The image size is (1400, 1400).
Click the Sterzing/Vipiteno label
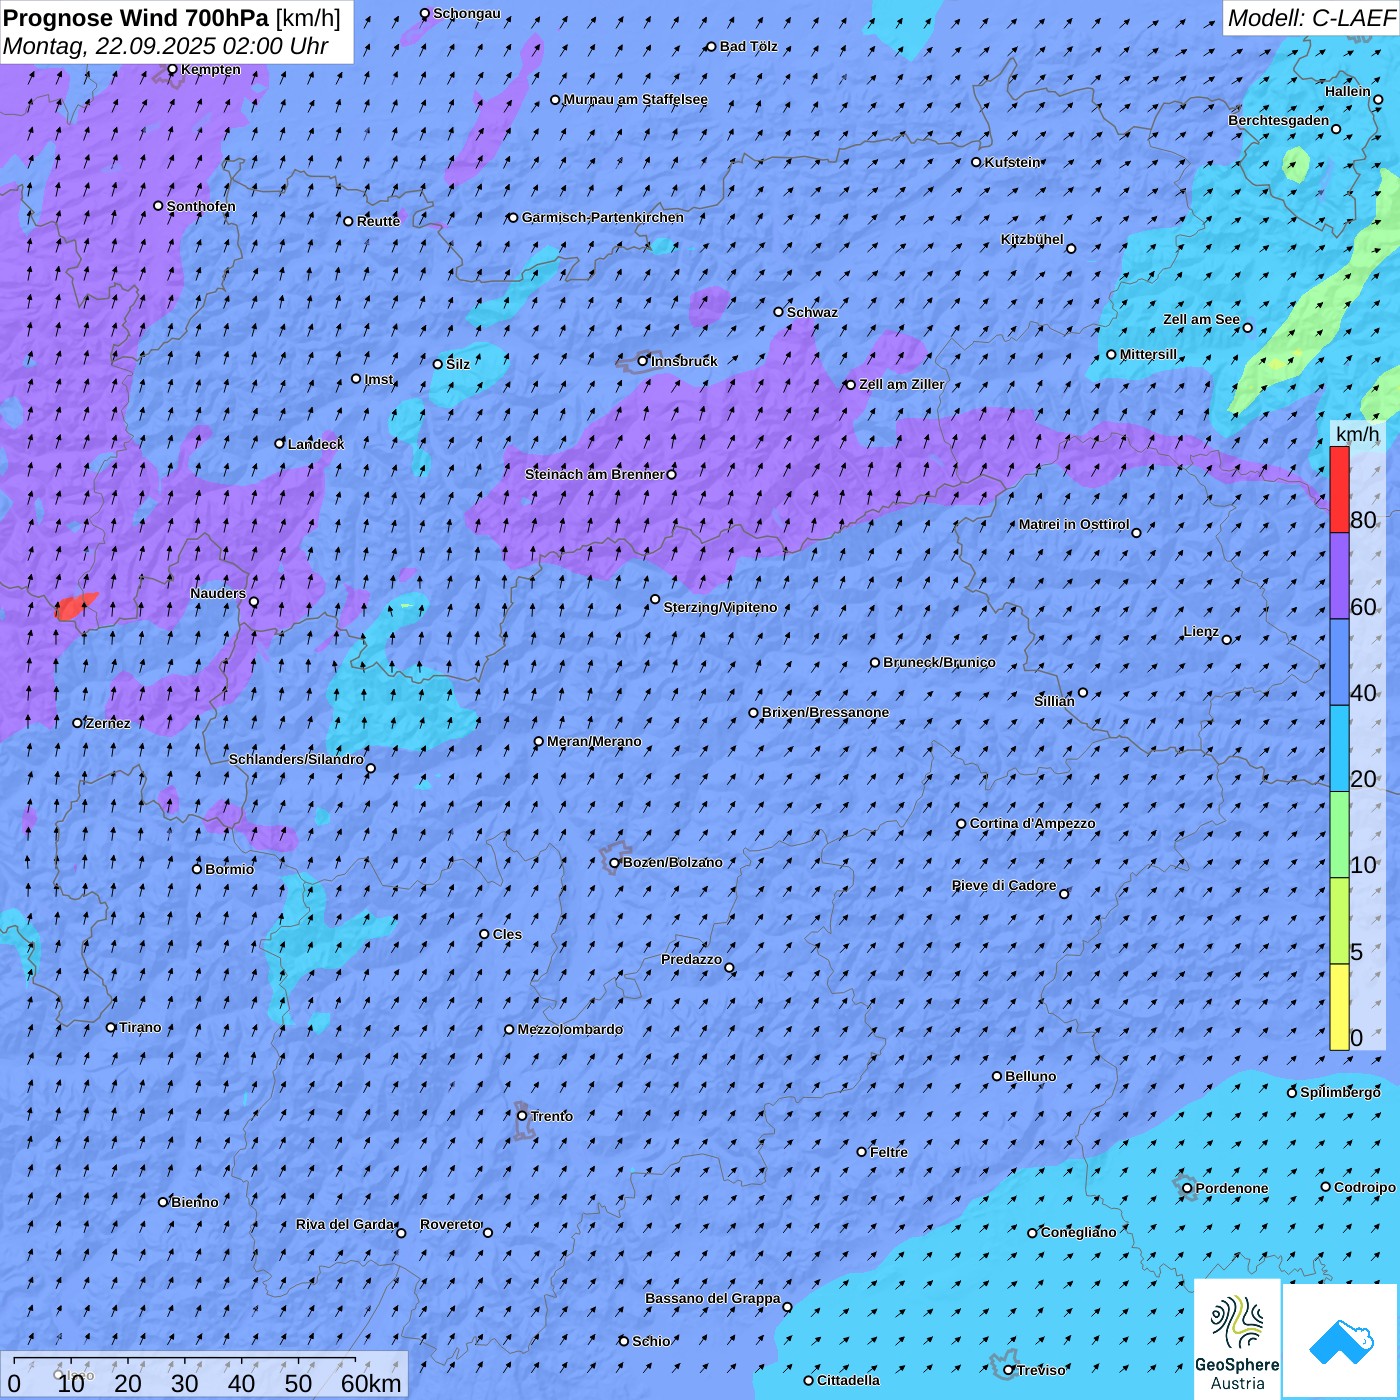tap(720, 607)
